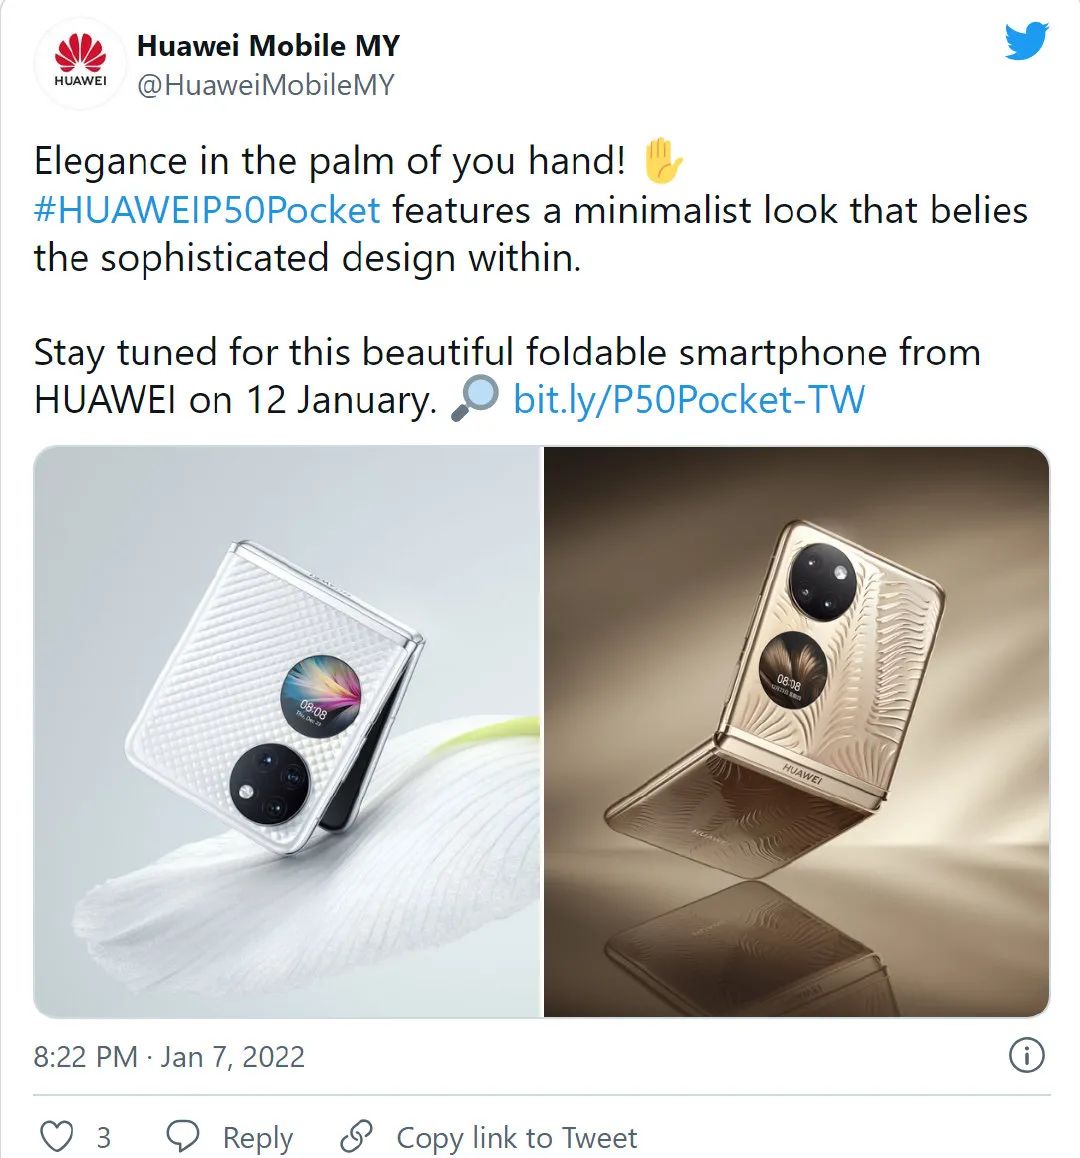
Task: Click the reply speech bubble icon
Action: (x=182, y=1137)
